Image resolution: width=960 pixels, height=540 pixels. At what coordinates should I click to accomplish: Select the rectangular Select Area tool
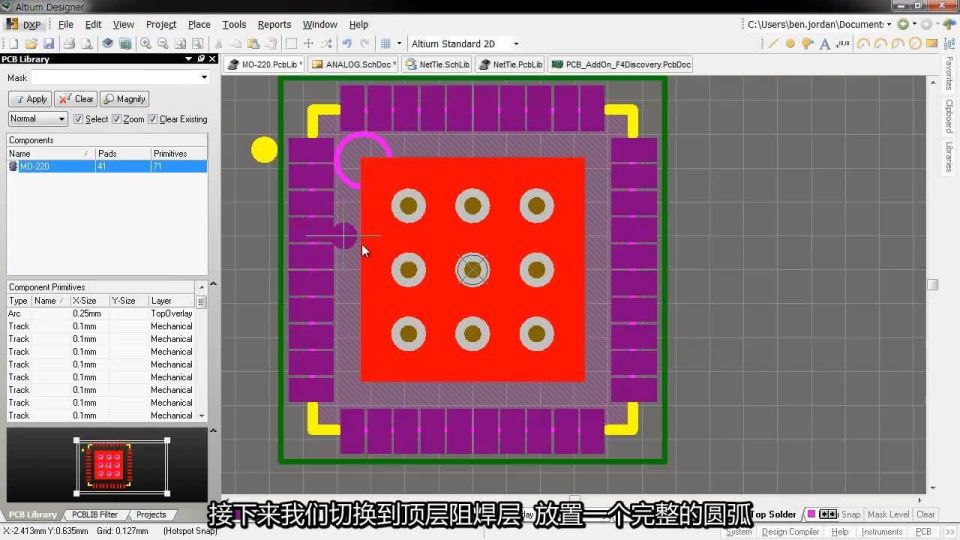[291, 44]
